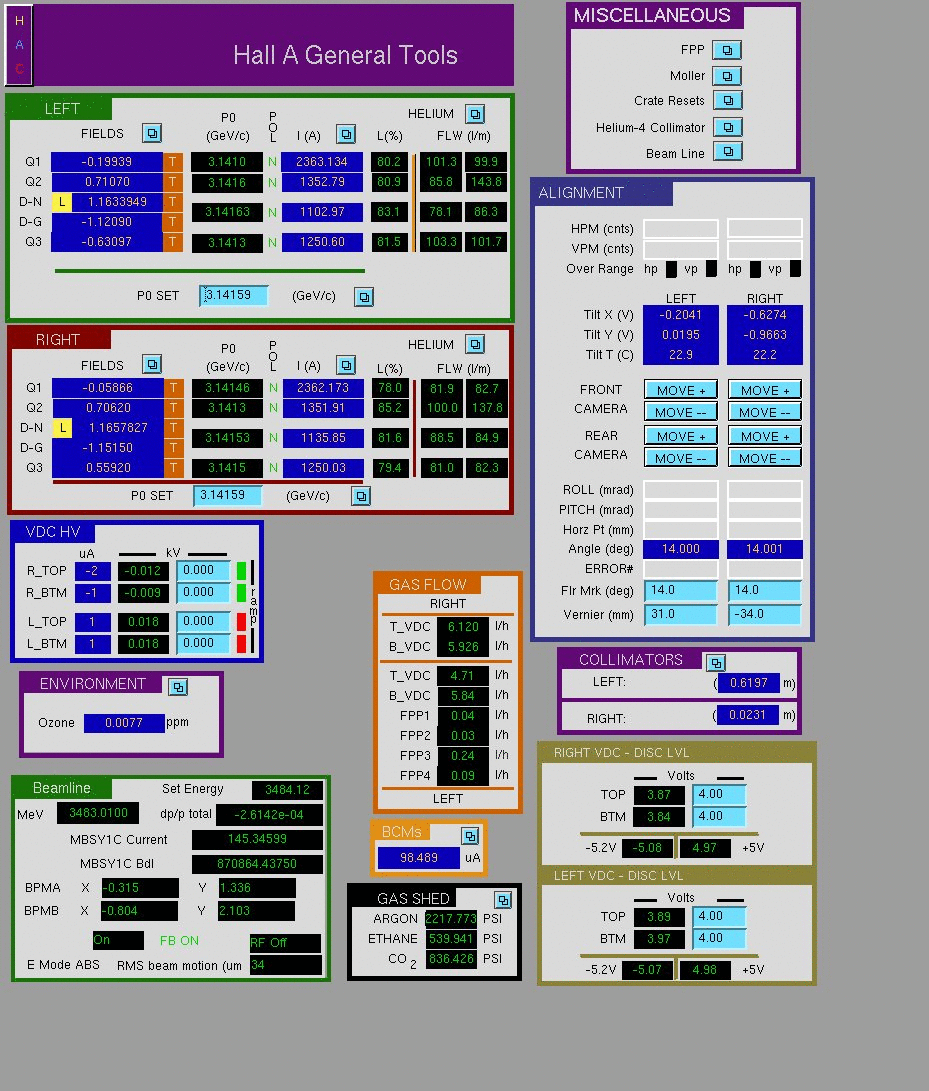Click L_TOP red HV status indicator

tap(241, 622)
